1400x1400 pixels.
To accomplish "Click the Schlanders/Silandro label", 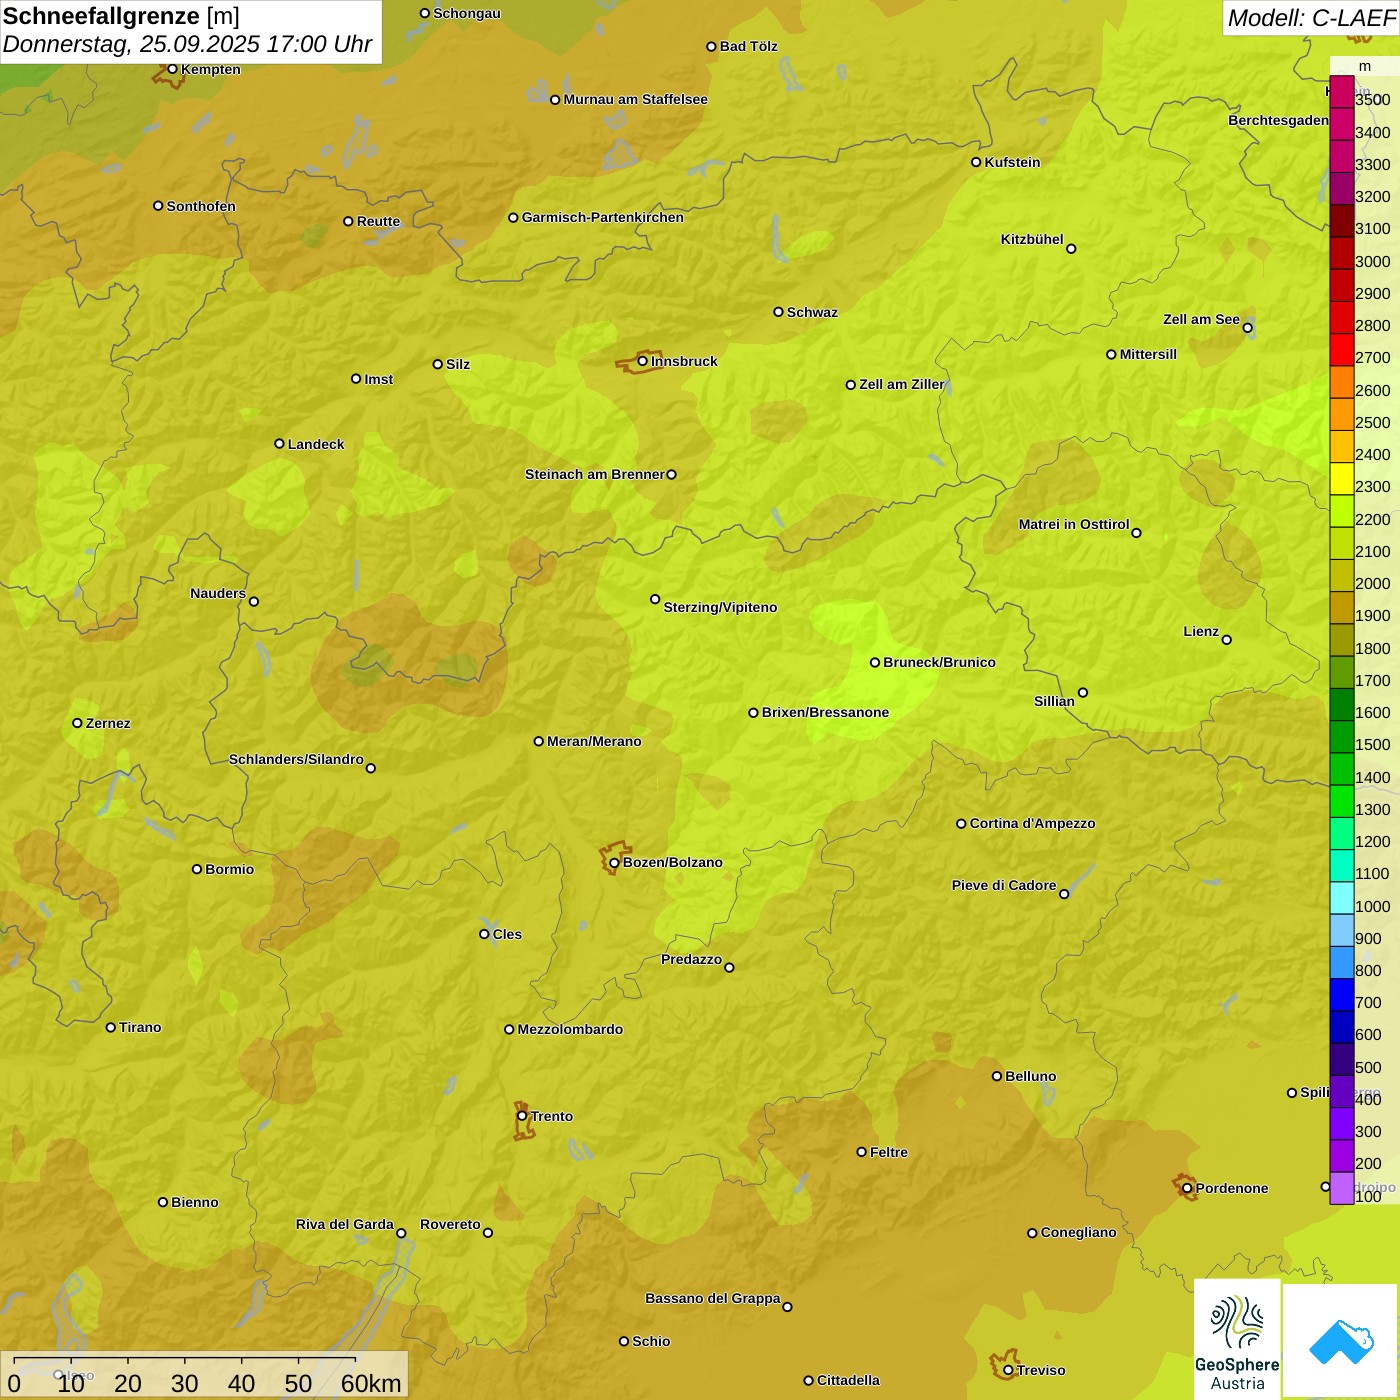I will pyautogui.click(x=296, y=760).
